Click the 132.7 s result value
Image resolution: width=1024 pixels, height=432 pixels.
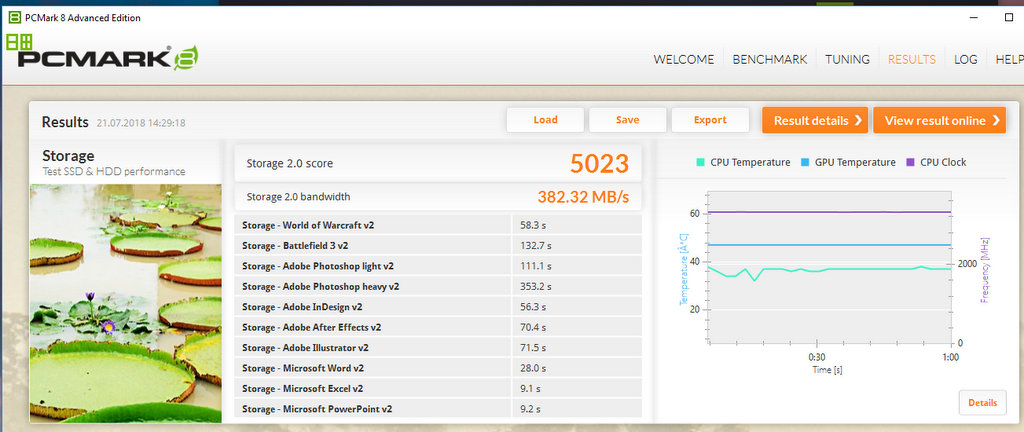(536, 245)
